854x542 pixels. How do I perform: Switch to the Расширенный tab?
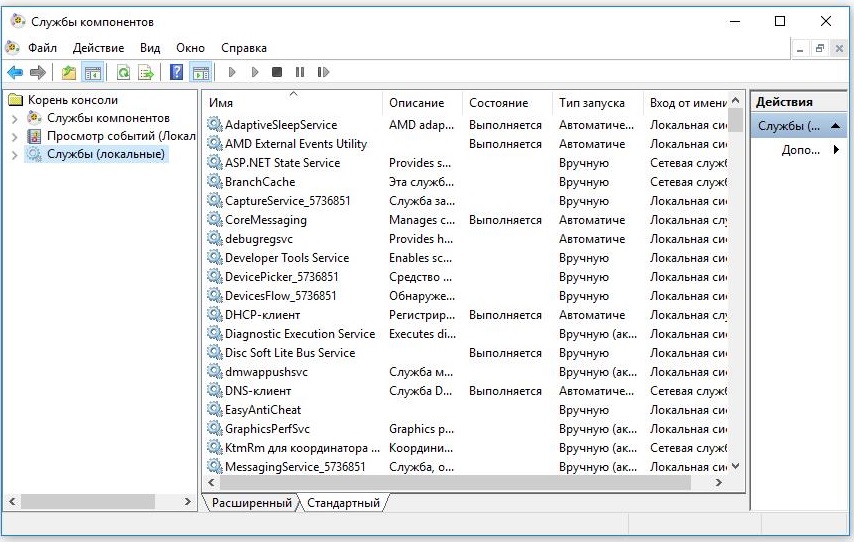point(252,503)
